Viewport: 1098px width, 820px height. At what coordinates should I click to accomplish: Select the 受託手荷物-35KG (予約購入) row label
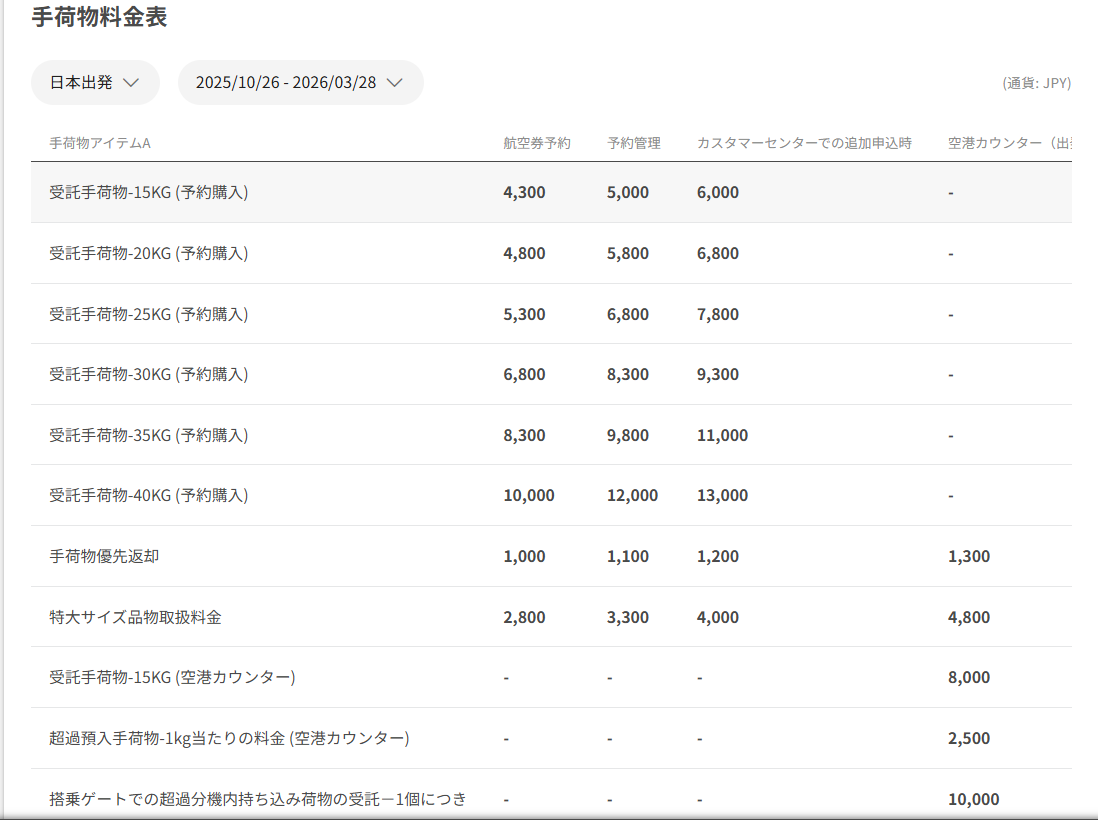(149, 435)
